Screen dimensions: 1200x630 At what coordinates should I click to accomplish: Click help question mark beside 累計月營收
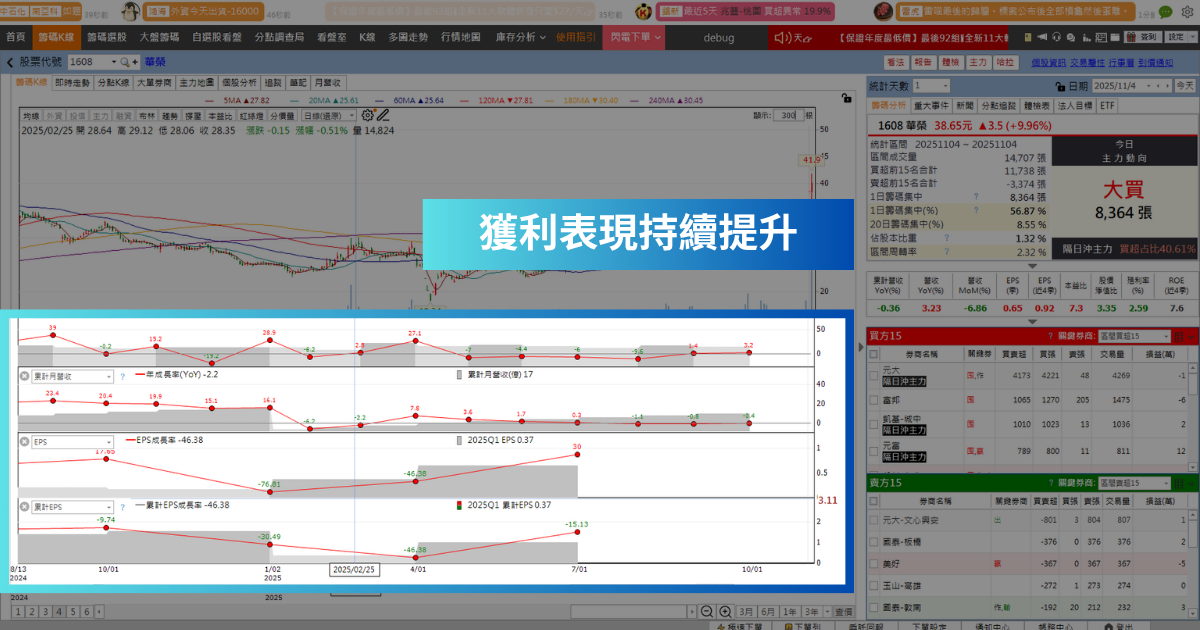tap(122, 377)
